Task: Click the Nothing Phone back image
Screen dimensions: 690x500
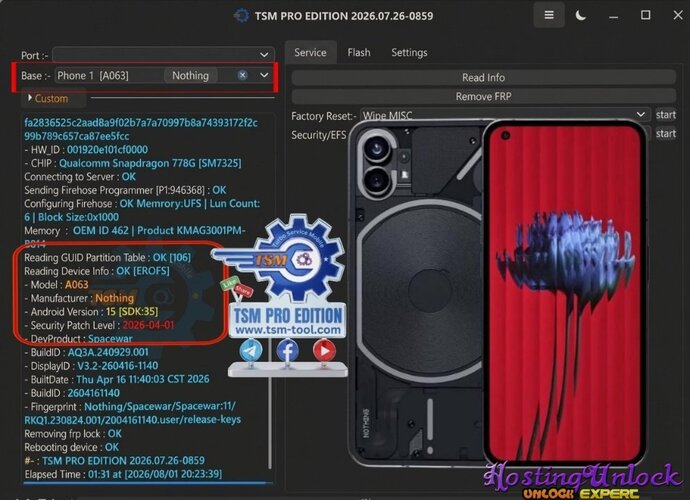Action: point(416,294)
